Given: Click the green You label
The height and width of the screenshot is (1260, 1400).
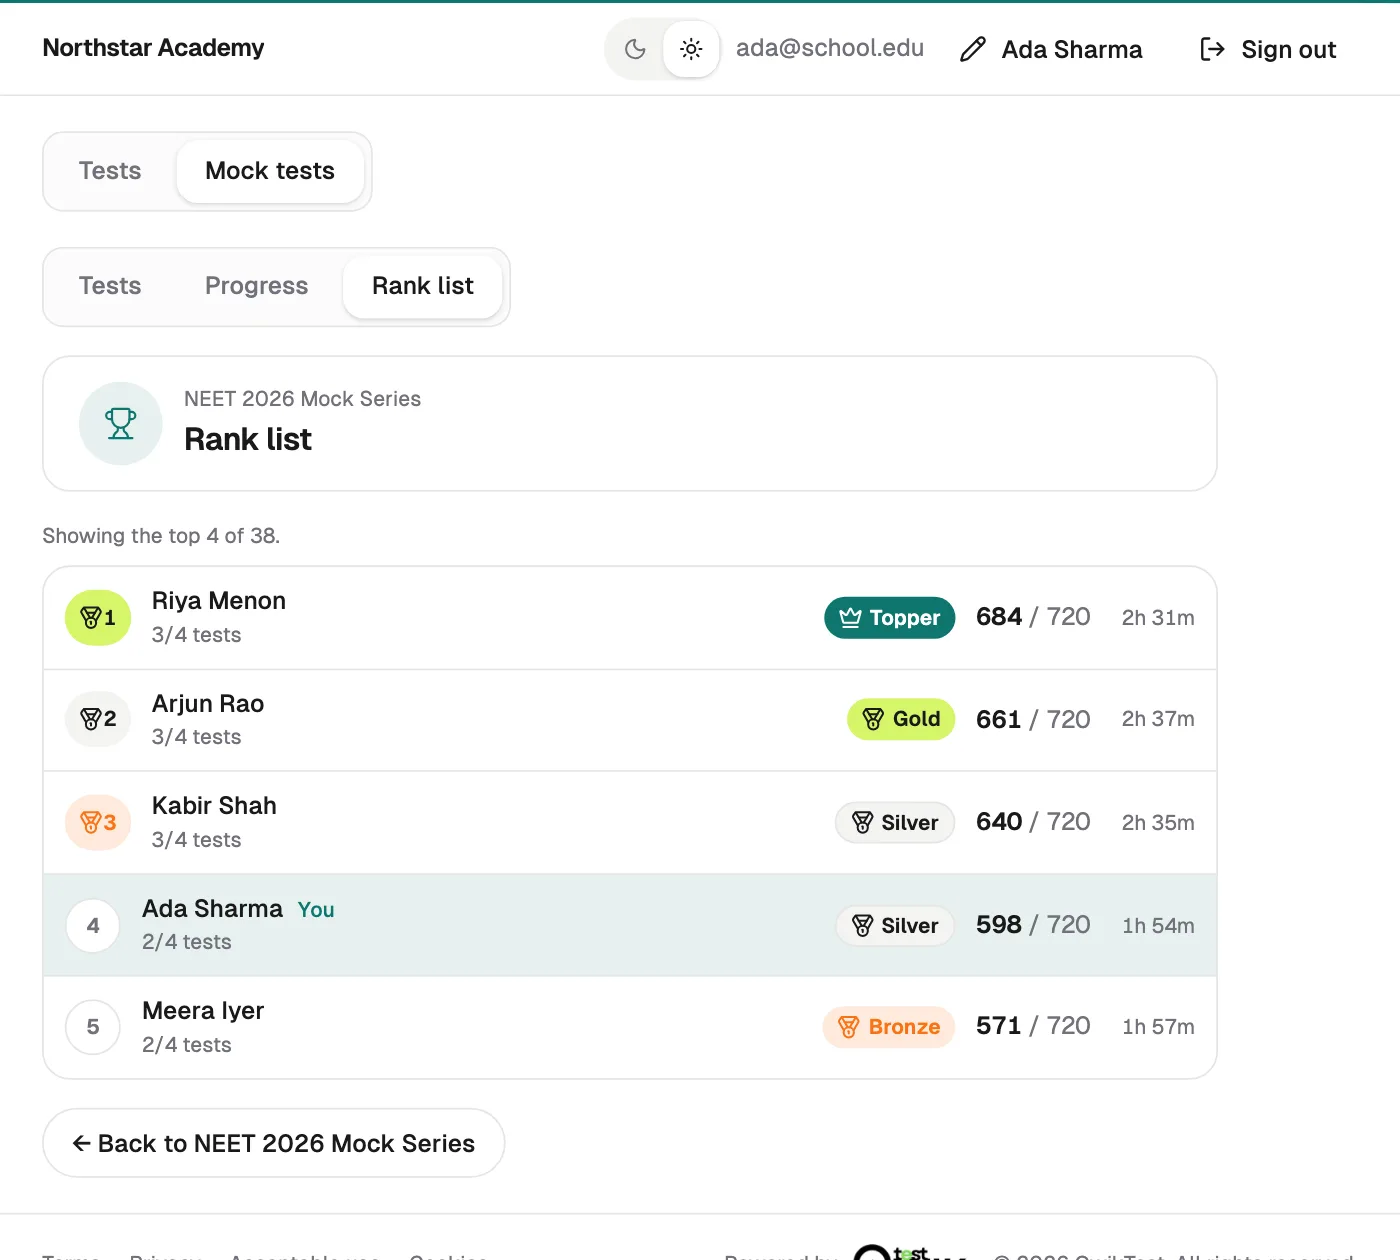Looking at the screenshot, I should coord(316,910).
